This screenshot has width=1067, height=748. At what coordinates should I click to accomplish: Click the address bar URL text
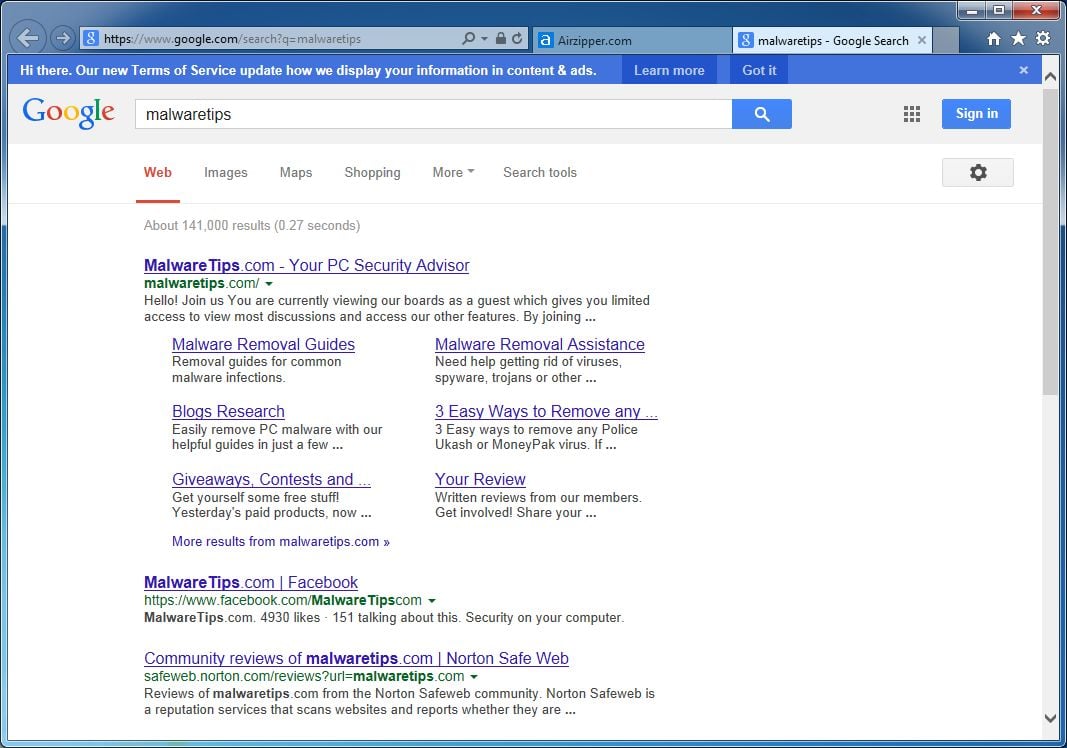pos(232,39)
